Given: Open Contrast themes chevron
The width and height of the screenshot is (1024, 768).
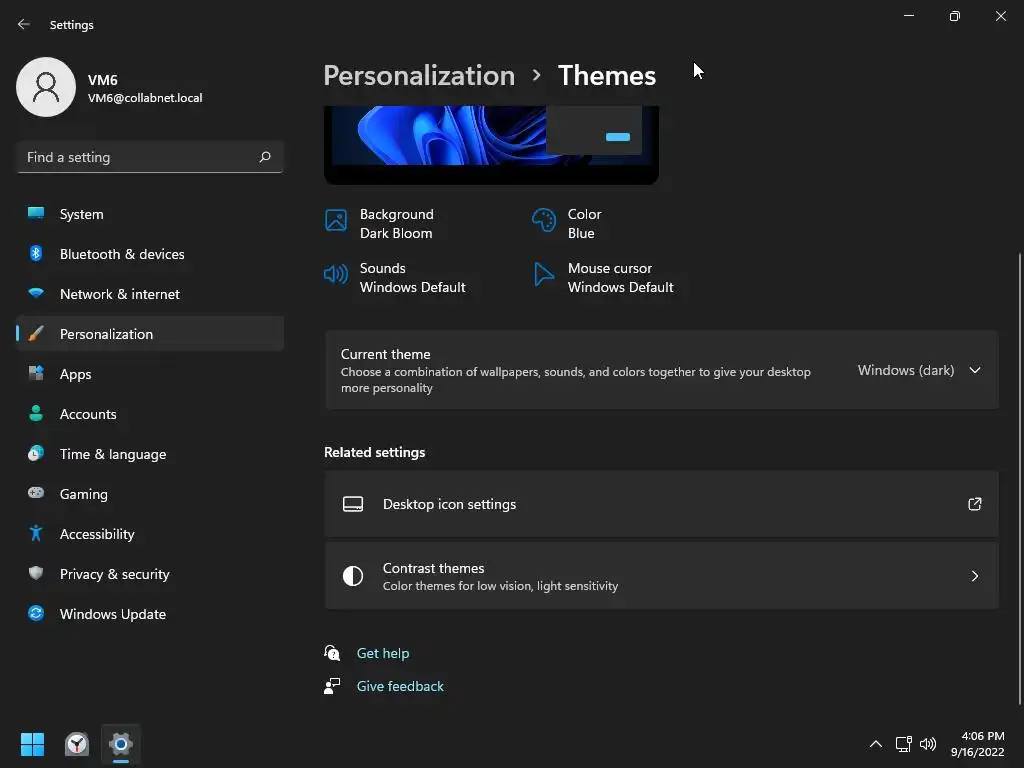Looking at the screenshot, I should tap(974, 576).
